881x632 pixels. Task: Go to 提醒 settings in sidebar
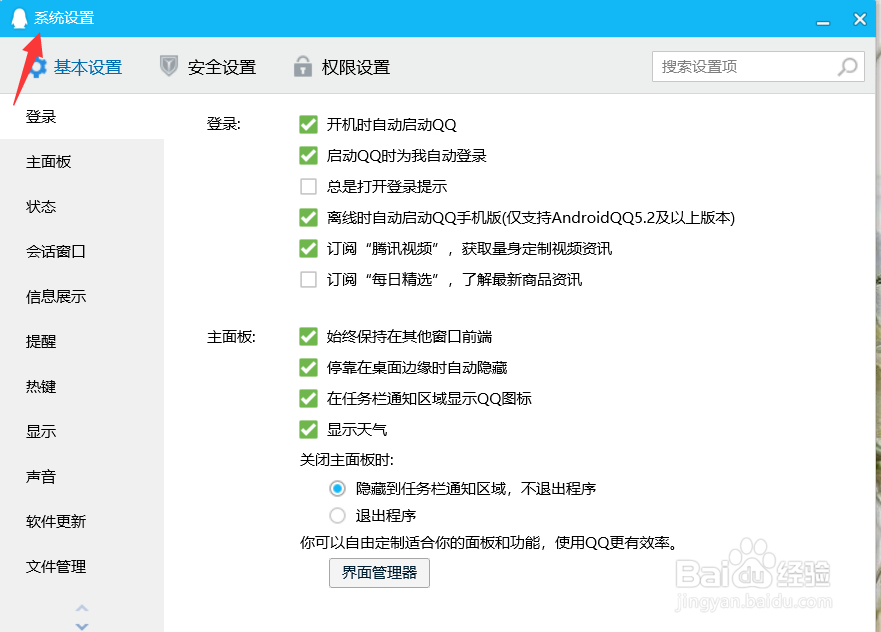82,342
